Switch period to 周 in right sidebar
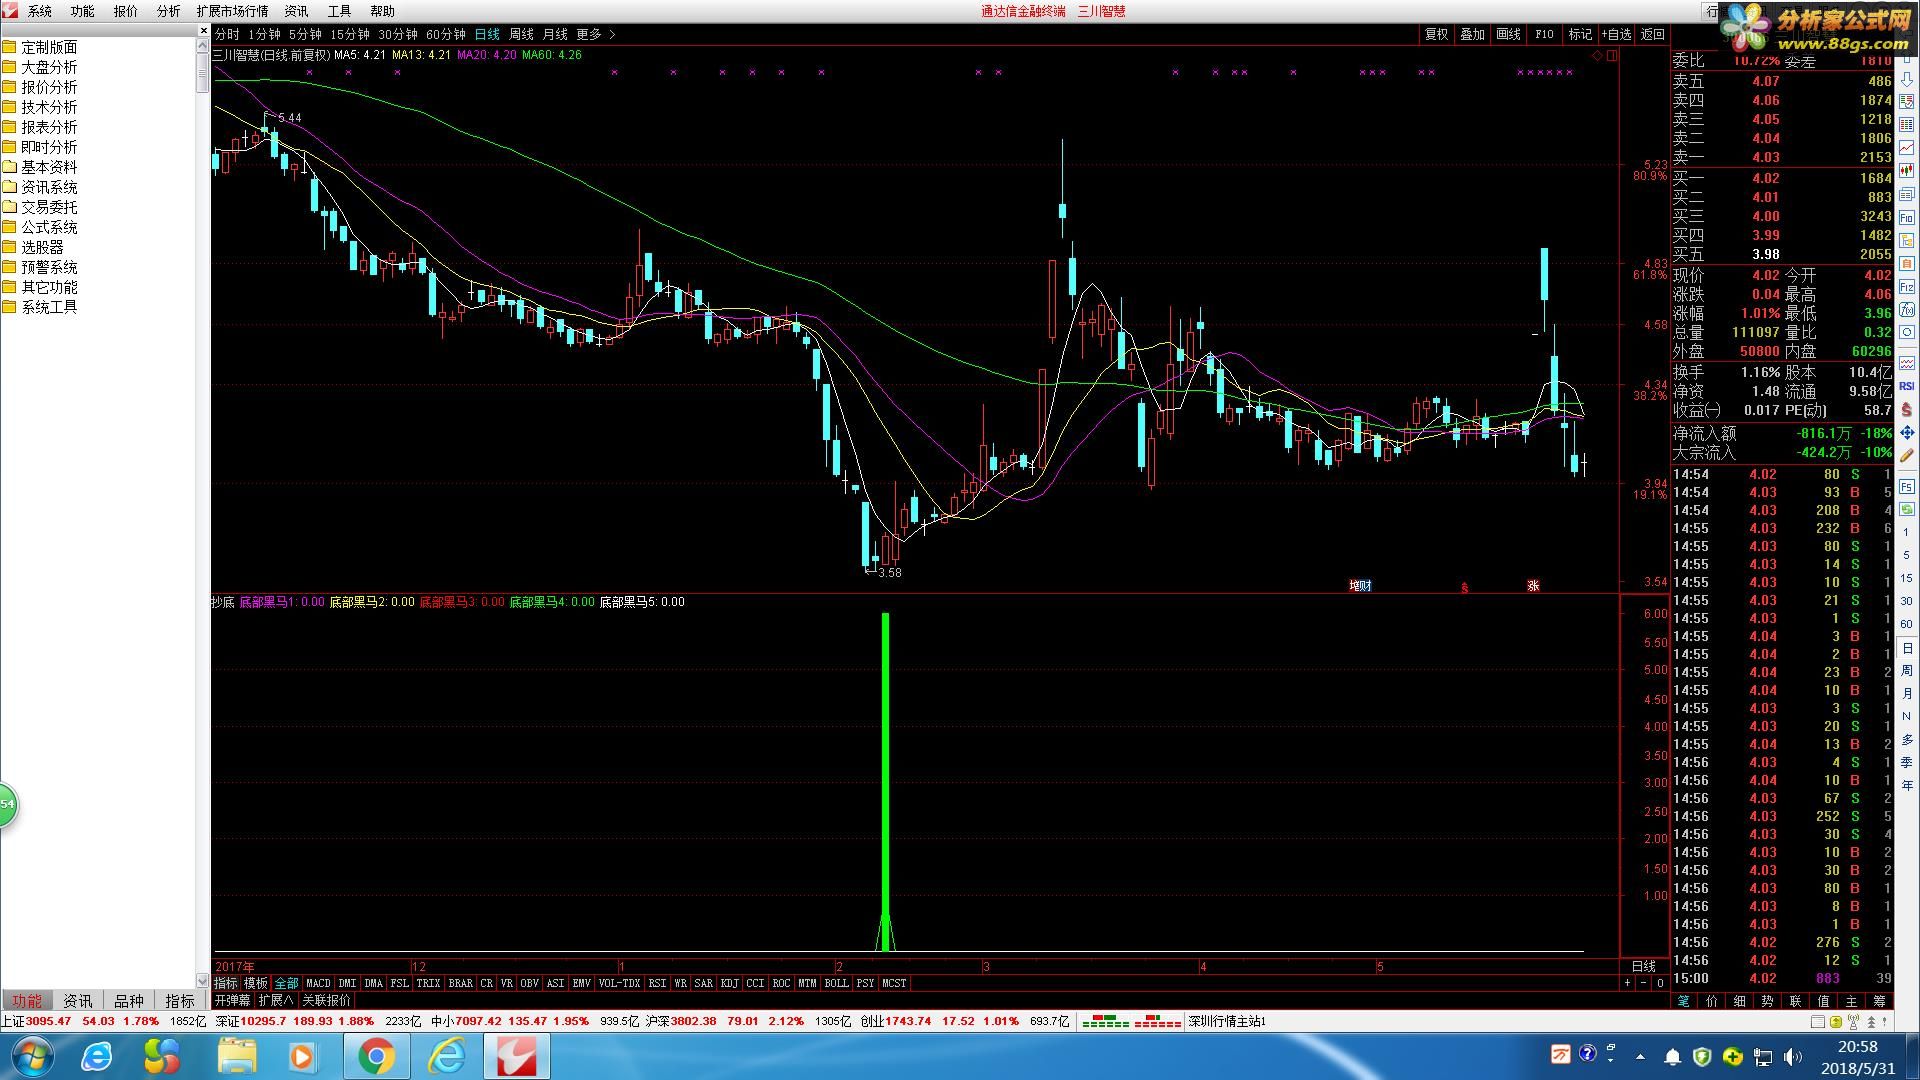This screenshot has width=1920, height=1080. pyautogui.click(x=1907, y=670)
